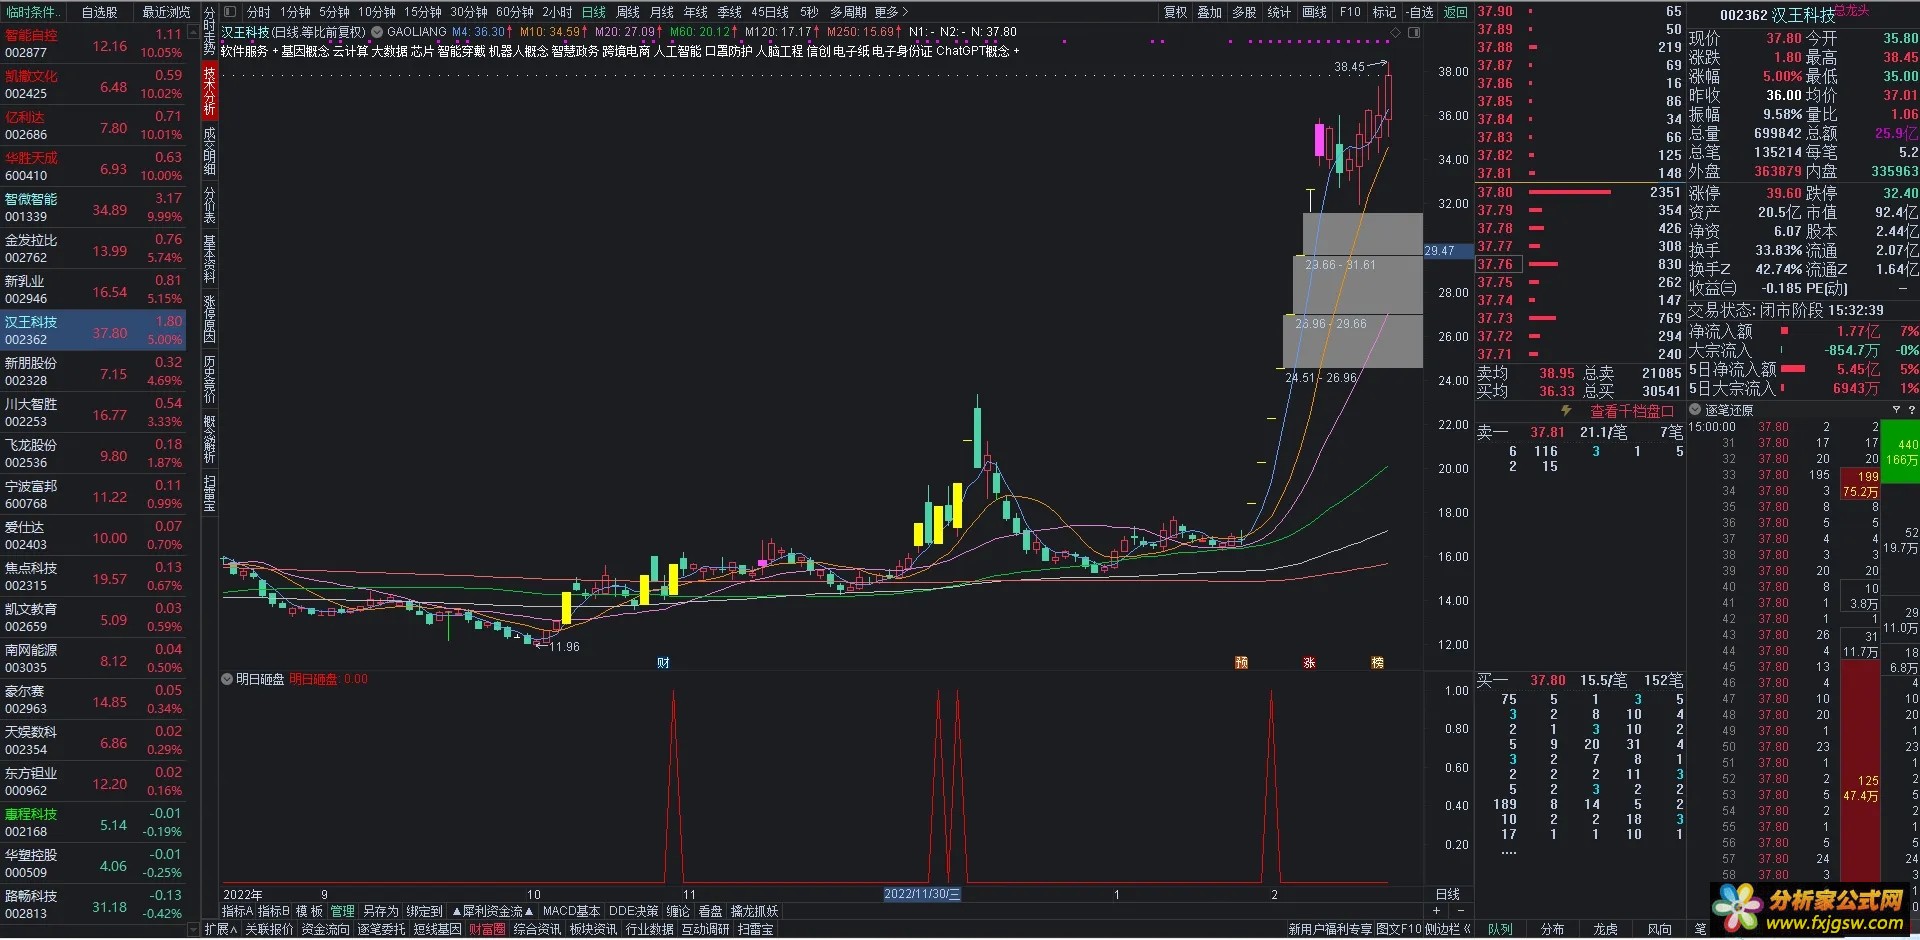1920x940 pixels.
Task: Open 涨停原因 vertical side tab
Action: (210, 318)
